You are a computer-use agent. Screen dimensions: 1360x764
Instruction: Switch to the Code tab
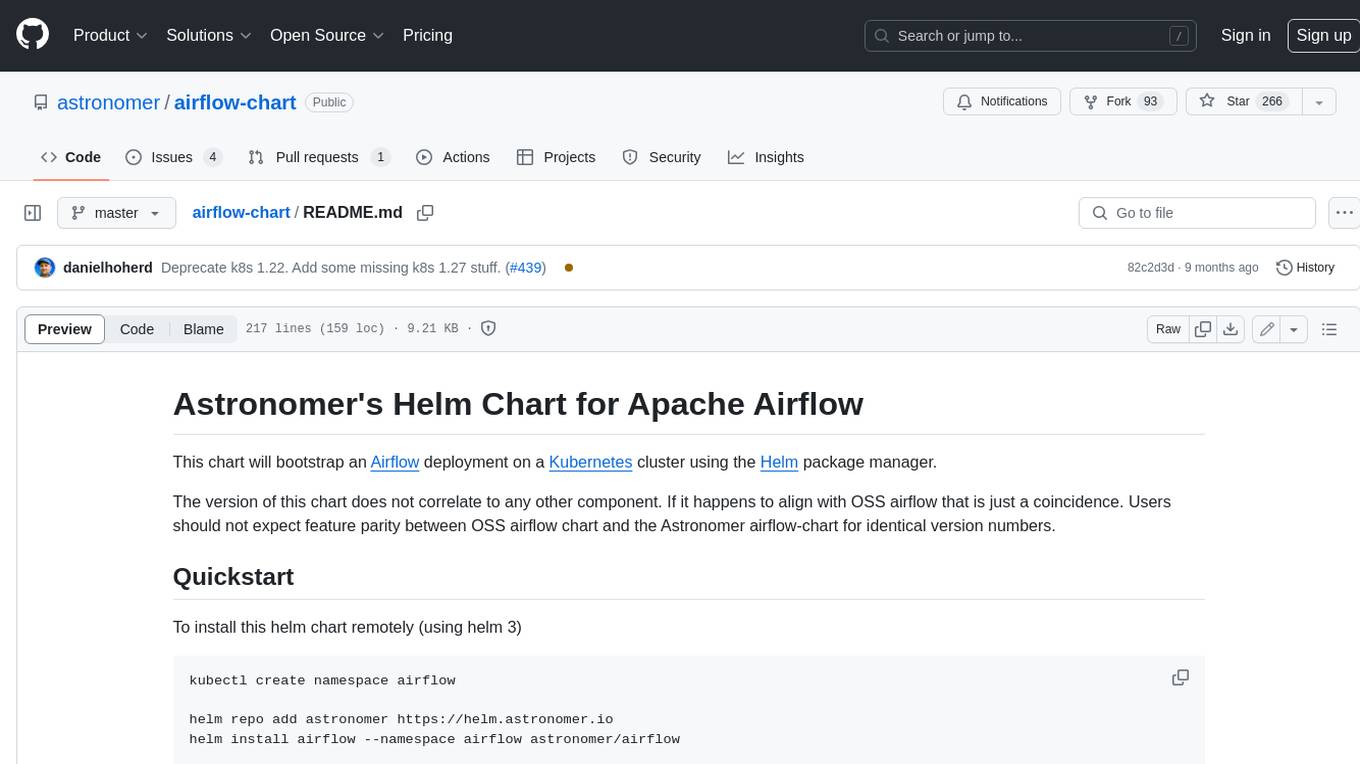coord(71,157)
